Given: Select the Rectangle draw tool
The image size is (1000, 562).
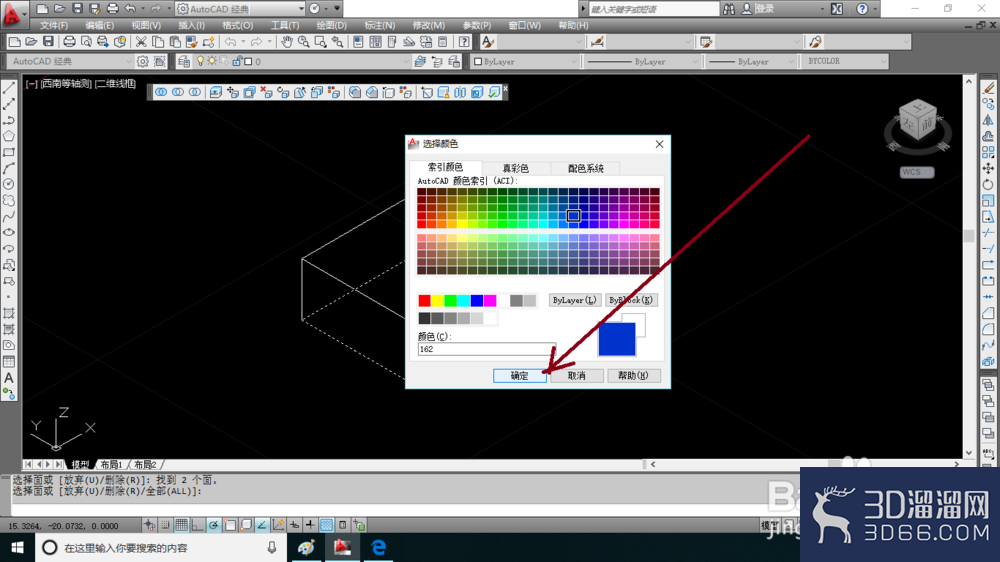Looking at the screenshot, I should (9, 152).
